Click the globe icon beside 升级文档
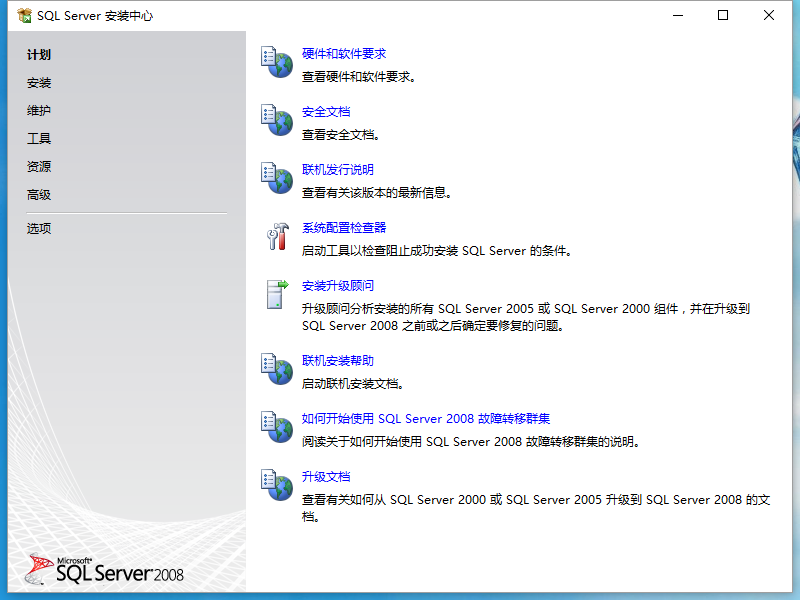Screen dimensions: 800x600 click(x=277, y=485)
